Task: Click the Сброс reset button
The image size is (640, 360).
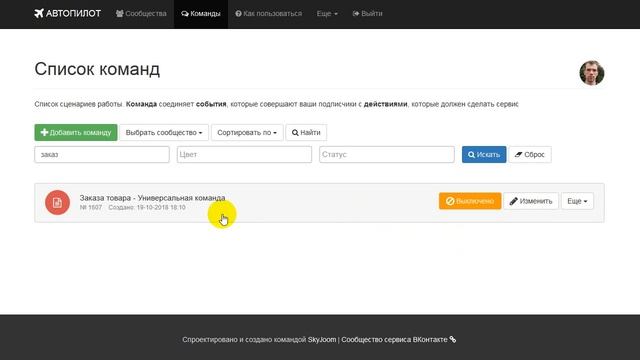Action: (530, 154)
